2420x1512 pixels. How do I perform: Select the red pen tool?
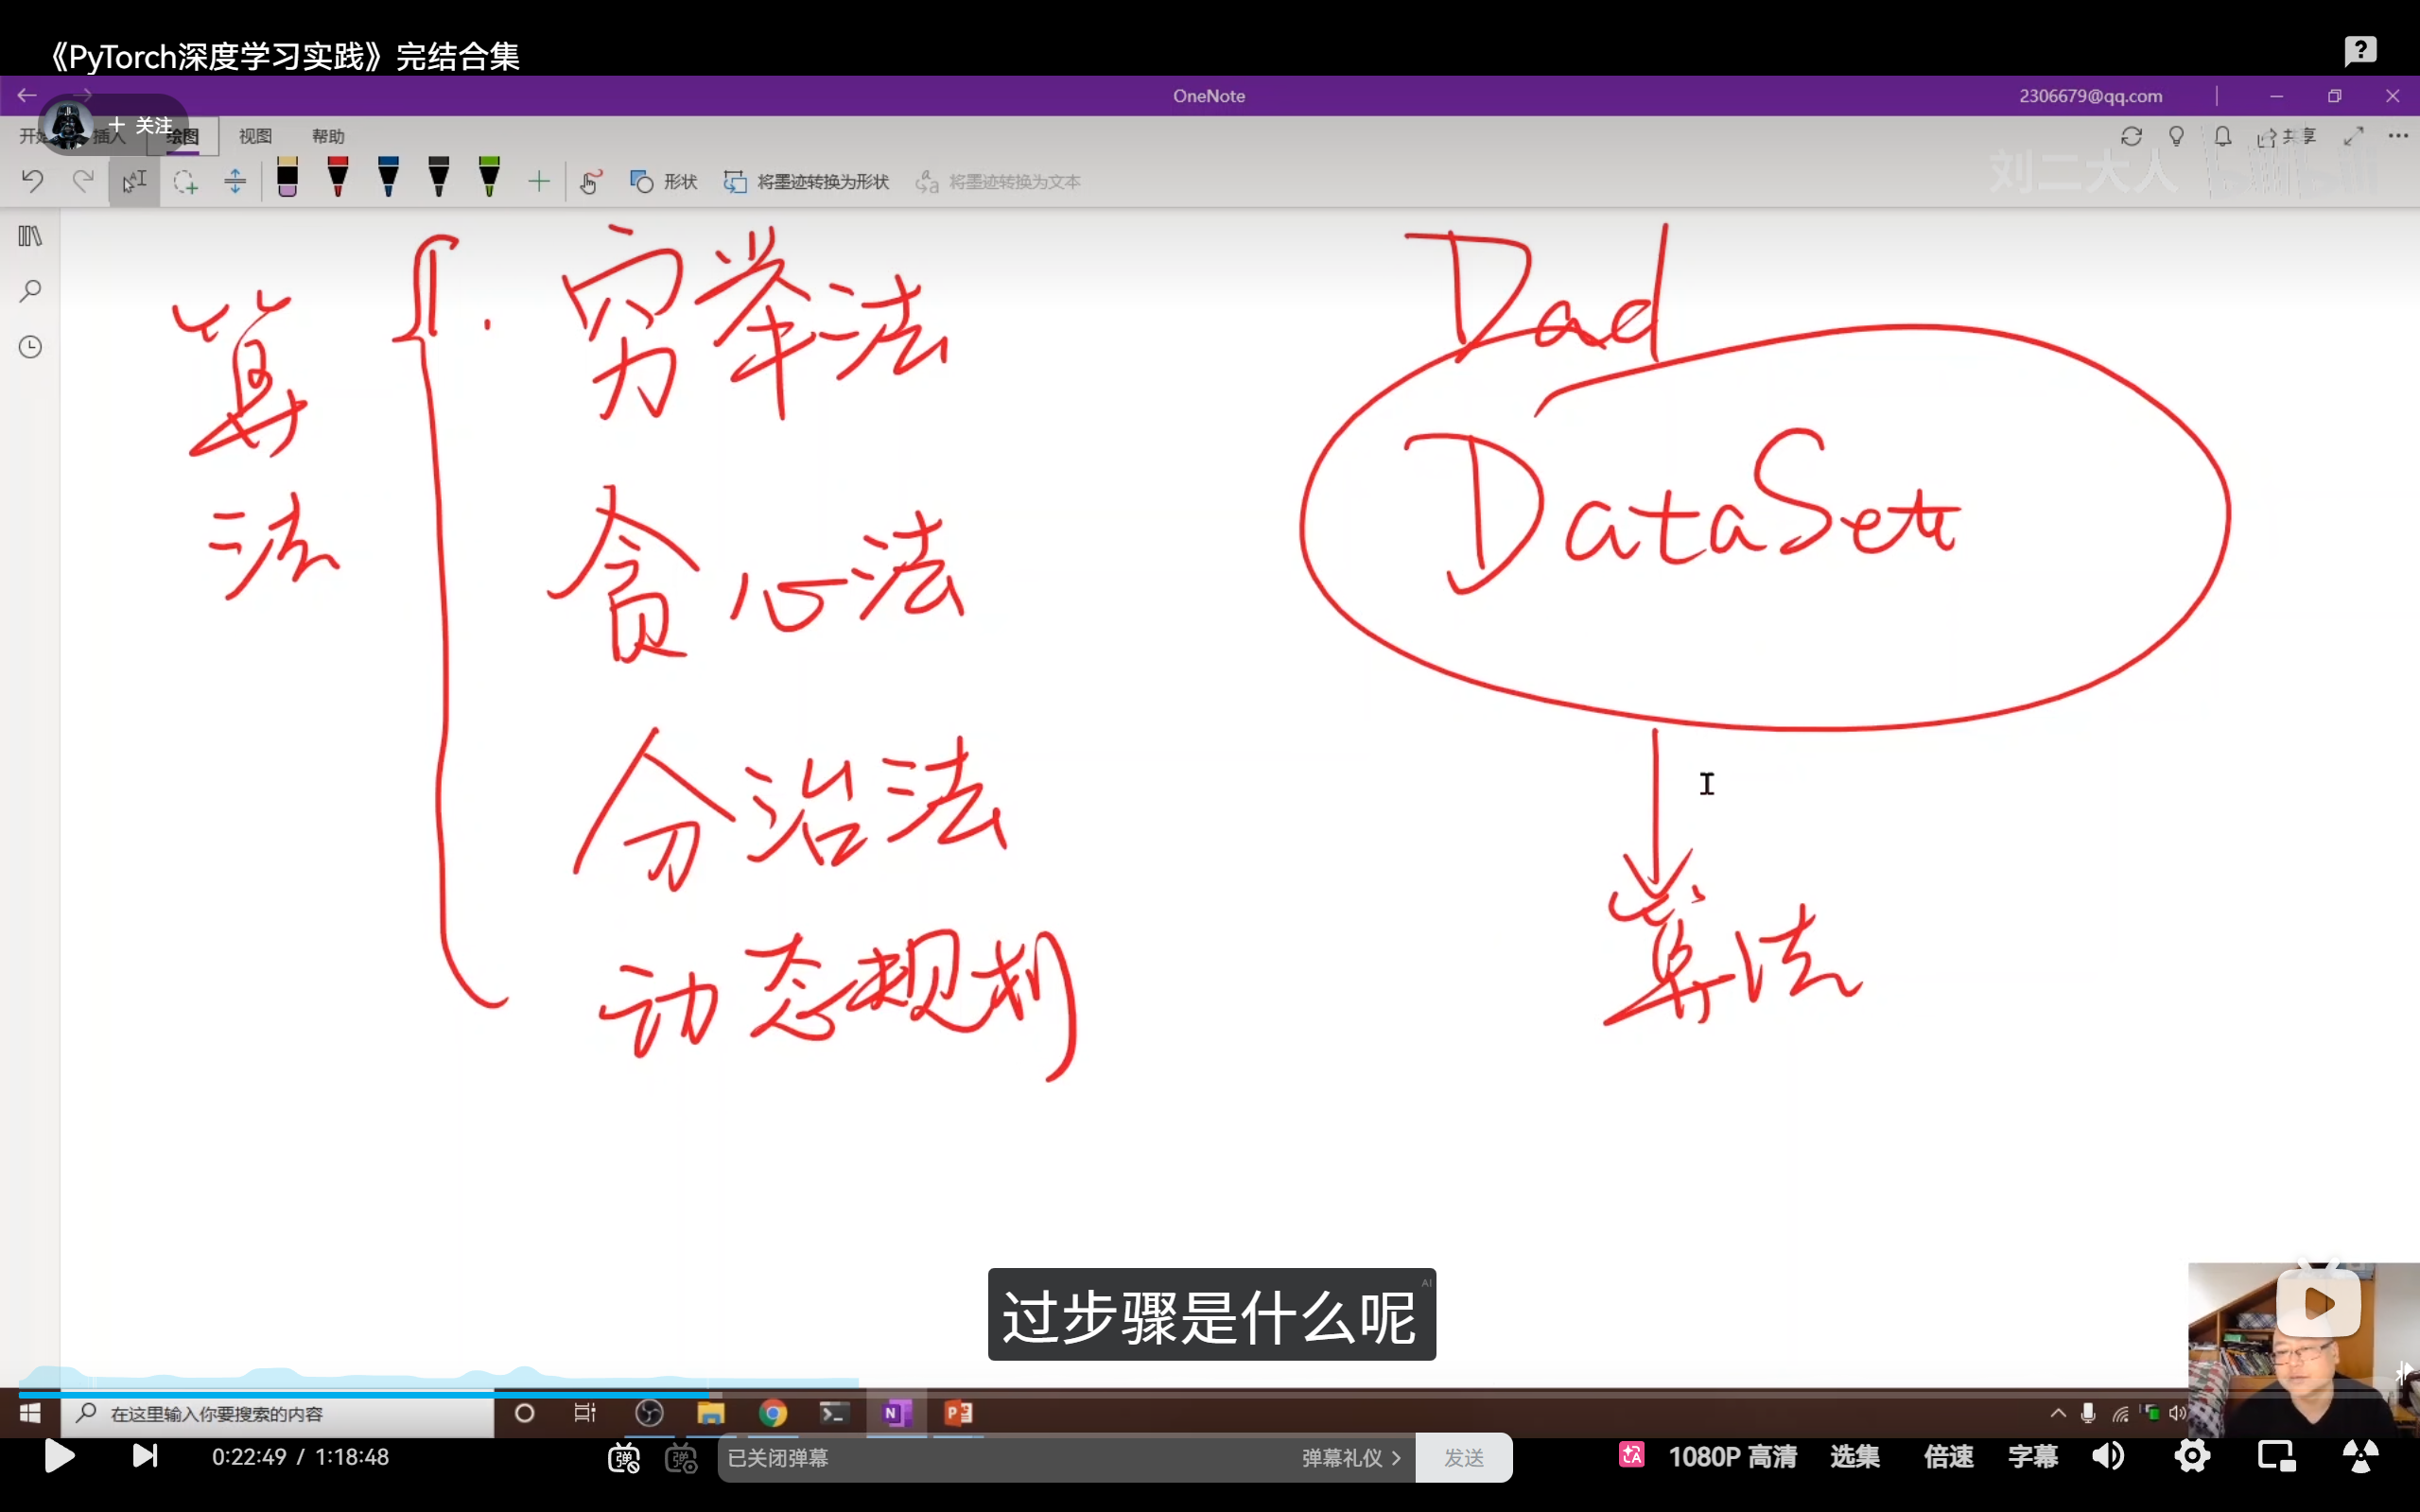point(338,178)
